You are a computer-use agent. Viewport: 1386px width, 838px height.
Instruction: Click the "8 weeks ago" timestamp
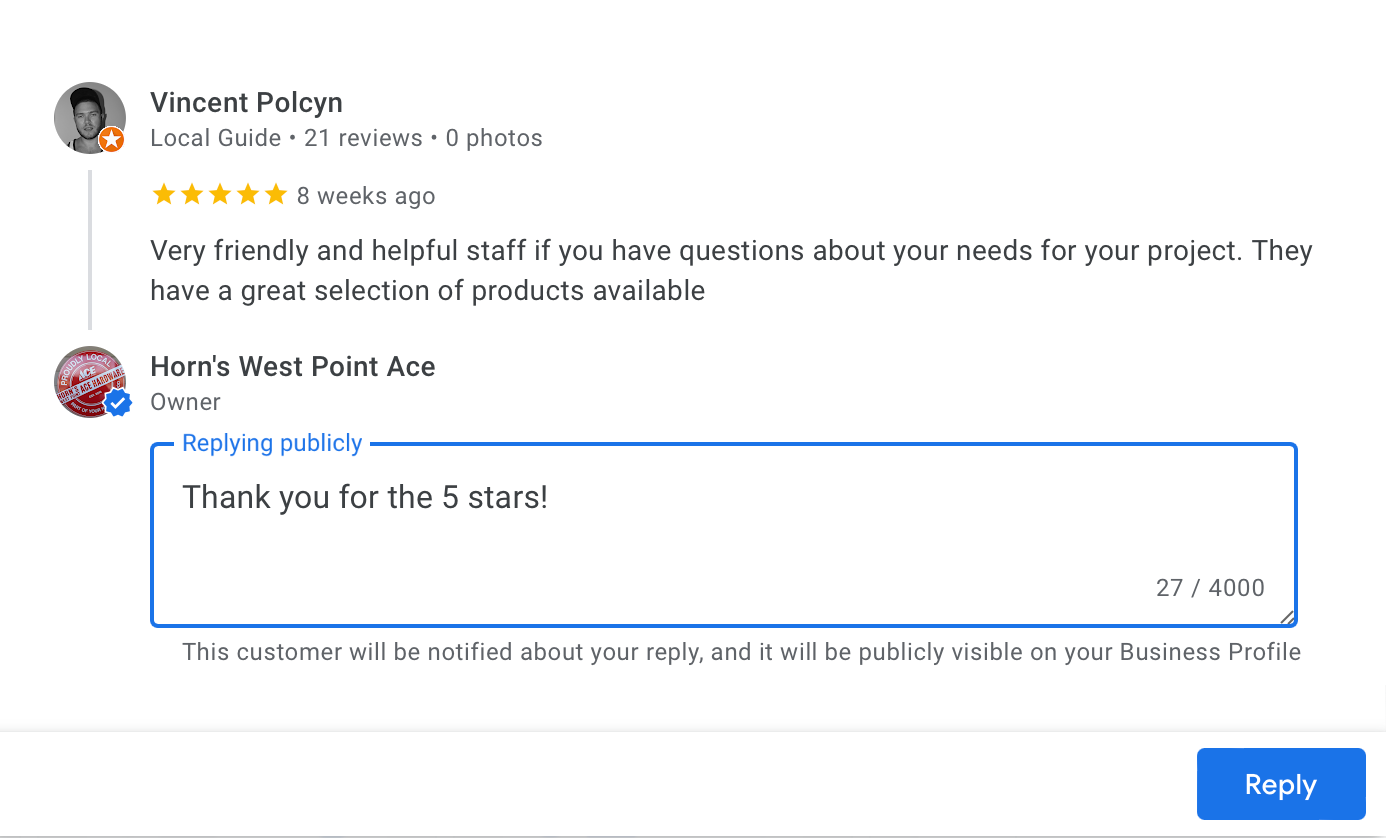[x=366, y=196]
